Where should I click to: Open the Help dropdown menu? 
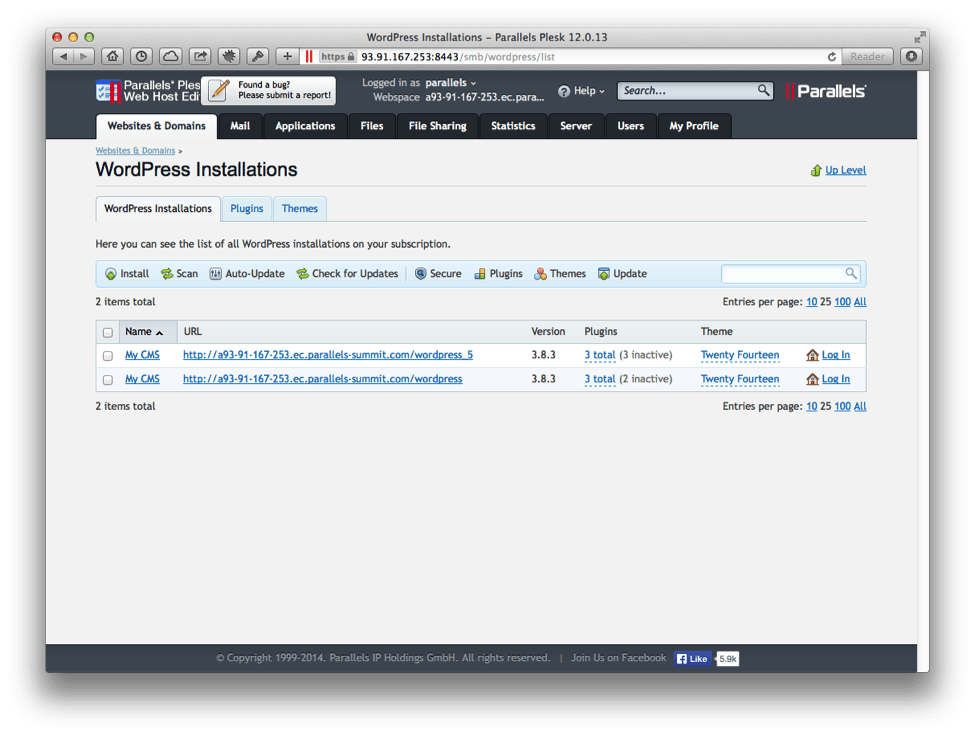coord(582,91)
